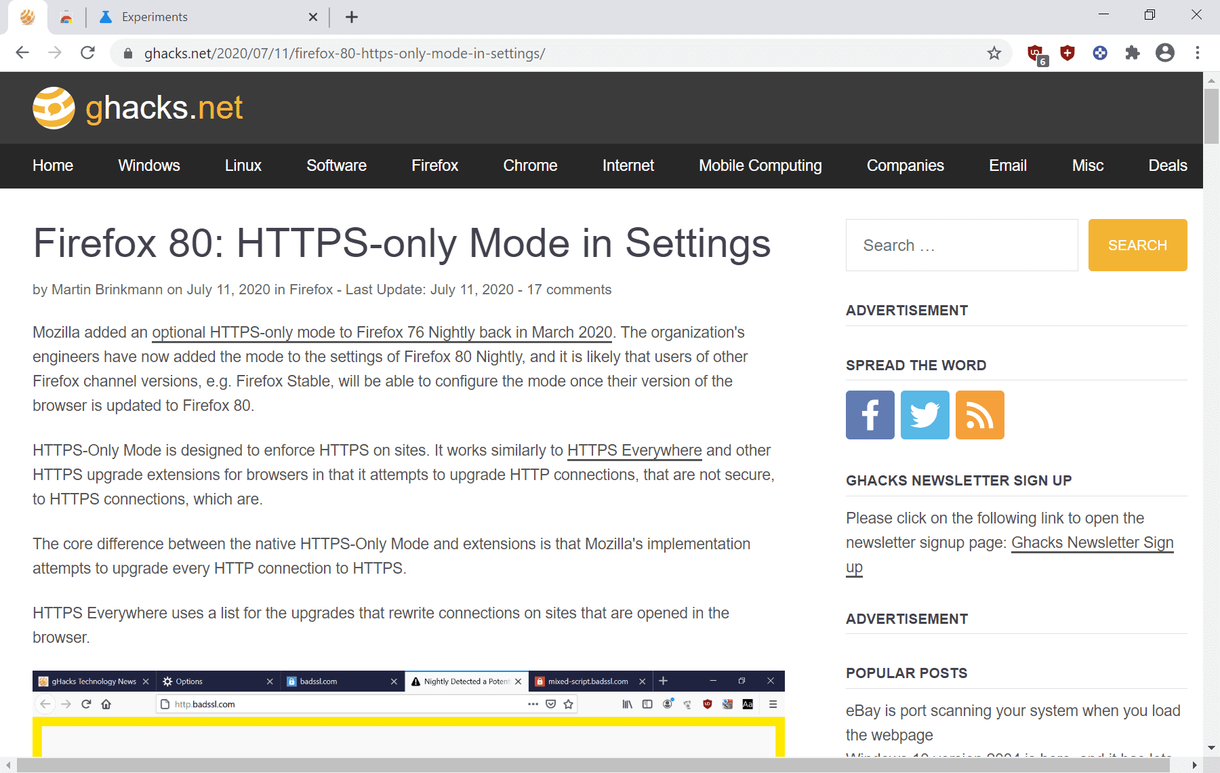Open the Firefox category link in byline
1220x773 pixels.
point(311,290)
